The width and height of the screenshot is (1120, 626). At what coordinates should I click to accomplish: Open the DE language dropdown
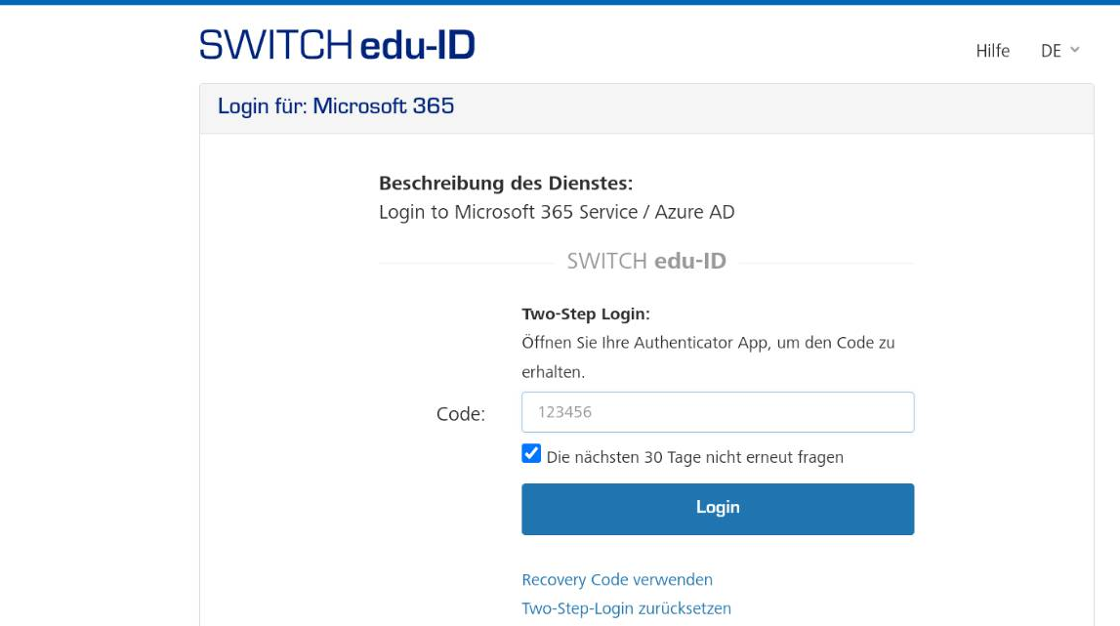1060,51
